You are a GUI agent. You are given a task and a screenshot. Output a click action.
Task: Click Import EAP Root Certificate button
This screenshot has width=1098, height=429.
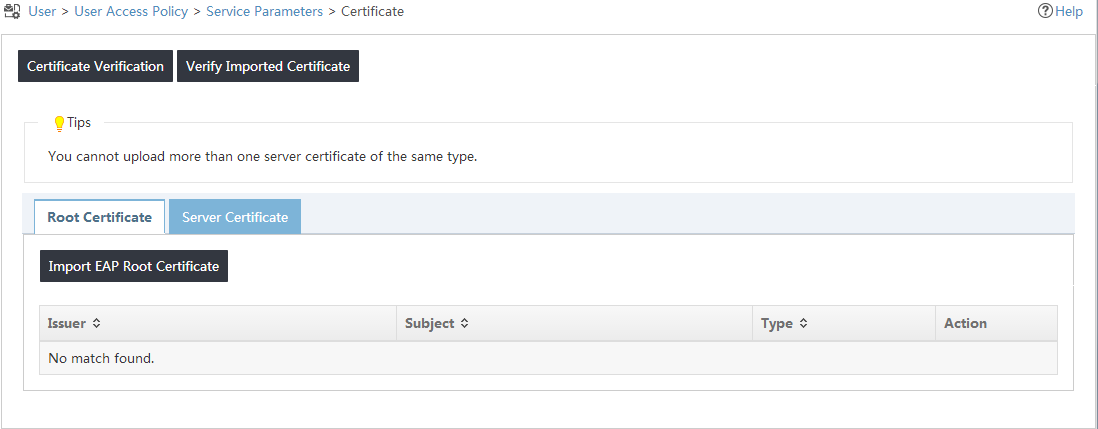point(134,267)
